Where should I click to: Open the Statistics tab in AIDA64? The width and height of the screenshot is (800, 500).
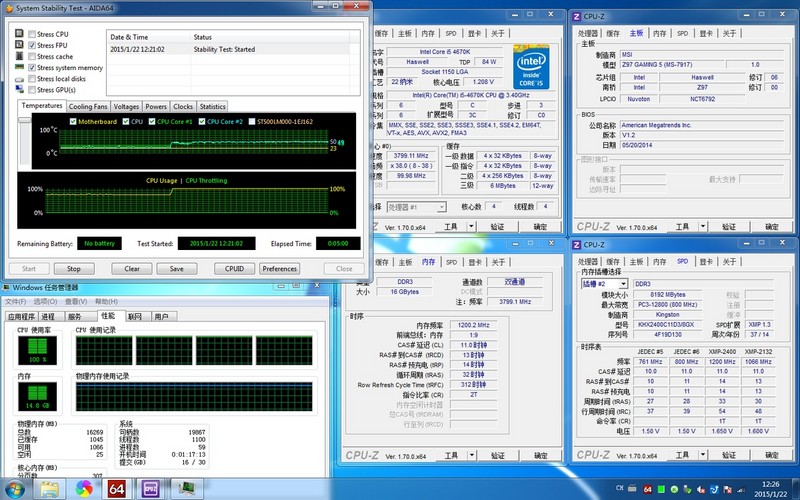(x=212, y=107)
